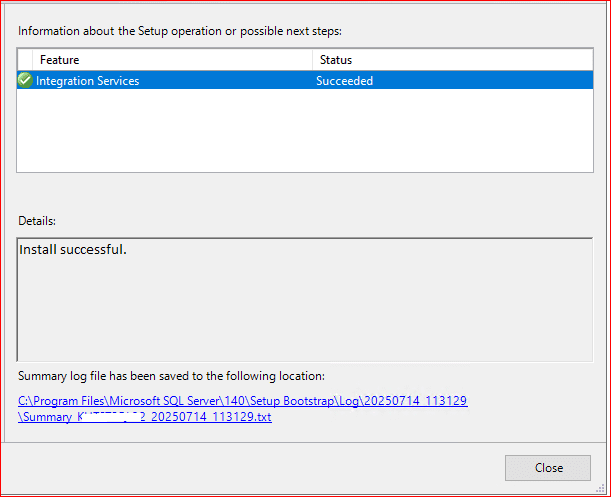Sort by the Status column header
Image resolution: width=611 pixels, height=497 pixels.
[x=335, y=60]
